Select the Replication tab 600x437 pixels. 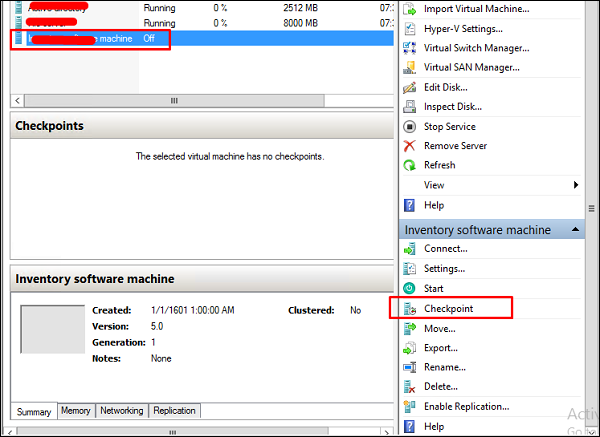tap(174, 411)
